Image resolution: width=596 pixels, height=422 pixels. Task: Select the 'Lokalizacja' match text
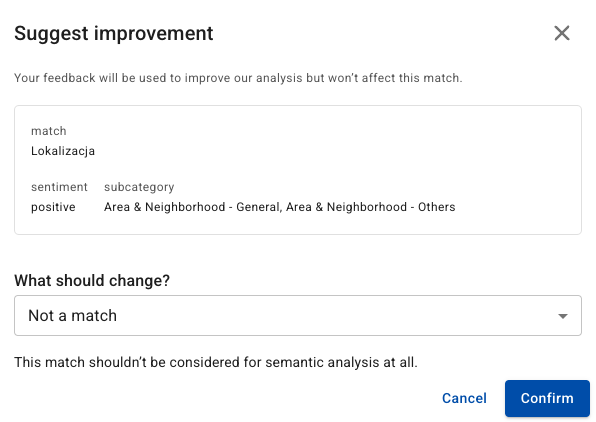[x=63, y=151]
